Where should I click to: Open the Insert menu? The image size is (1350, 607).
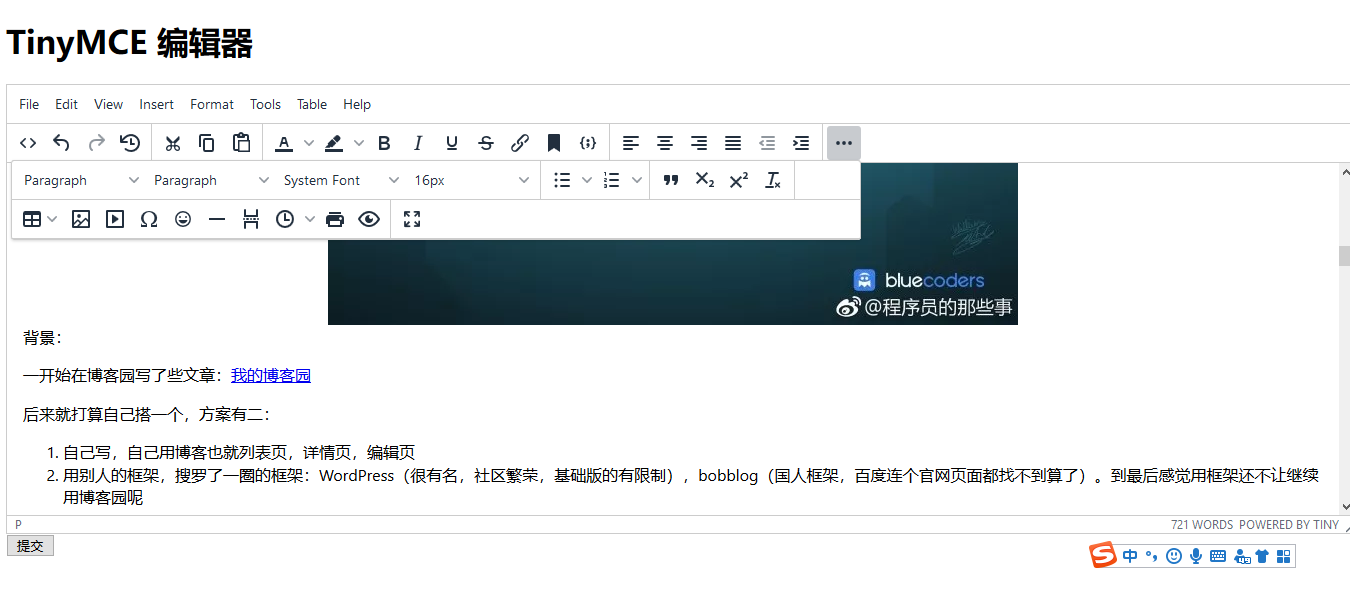tap(156, 104)
